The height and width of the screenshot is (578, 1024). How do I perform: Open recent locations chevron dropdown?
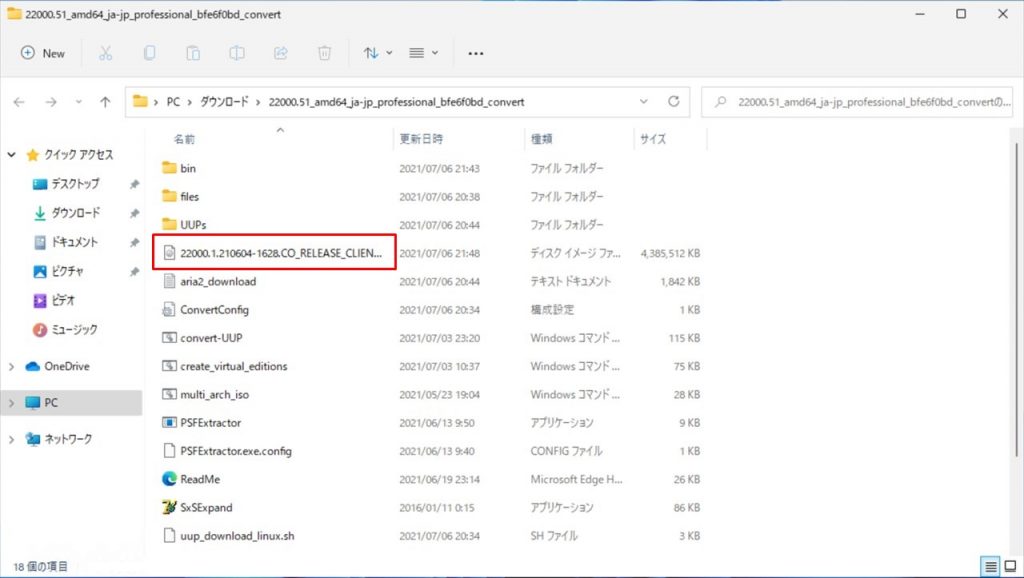pos(78,102)
